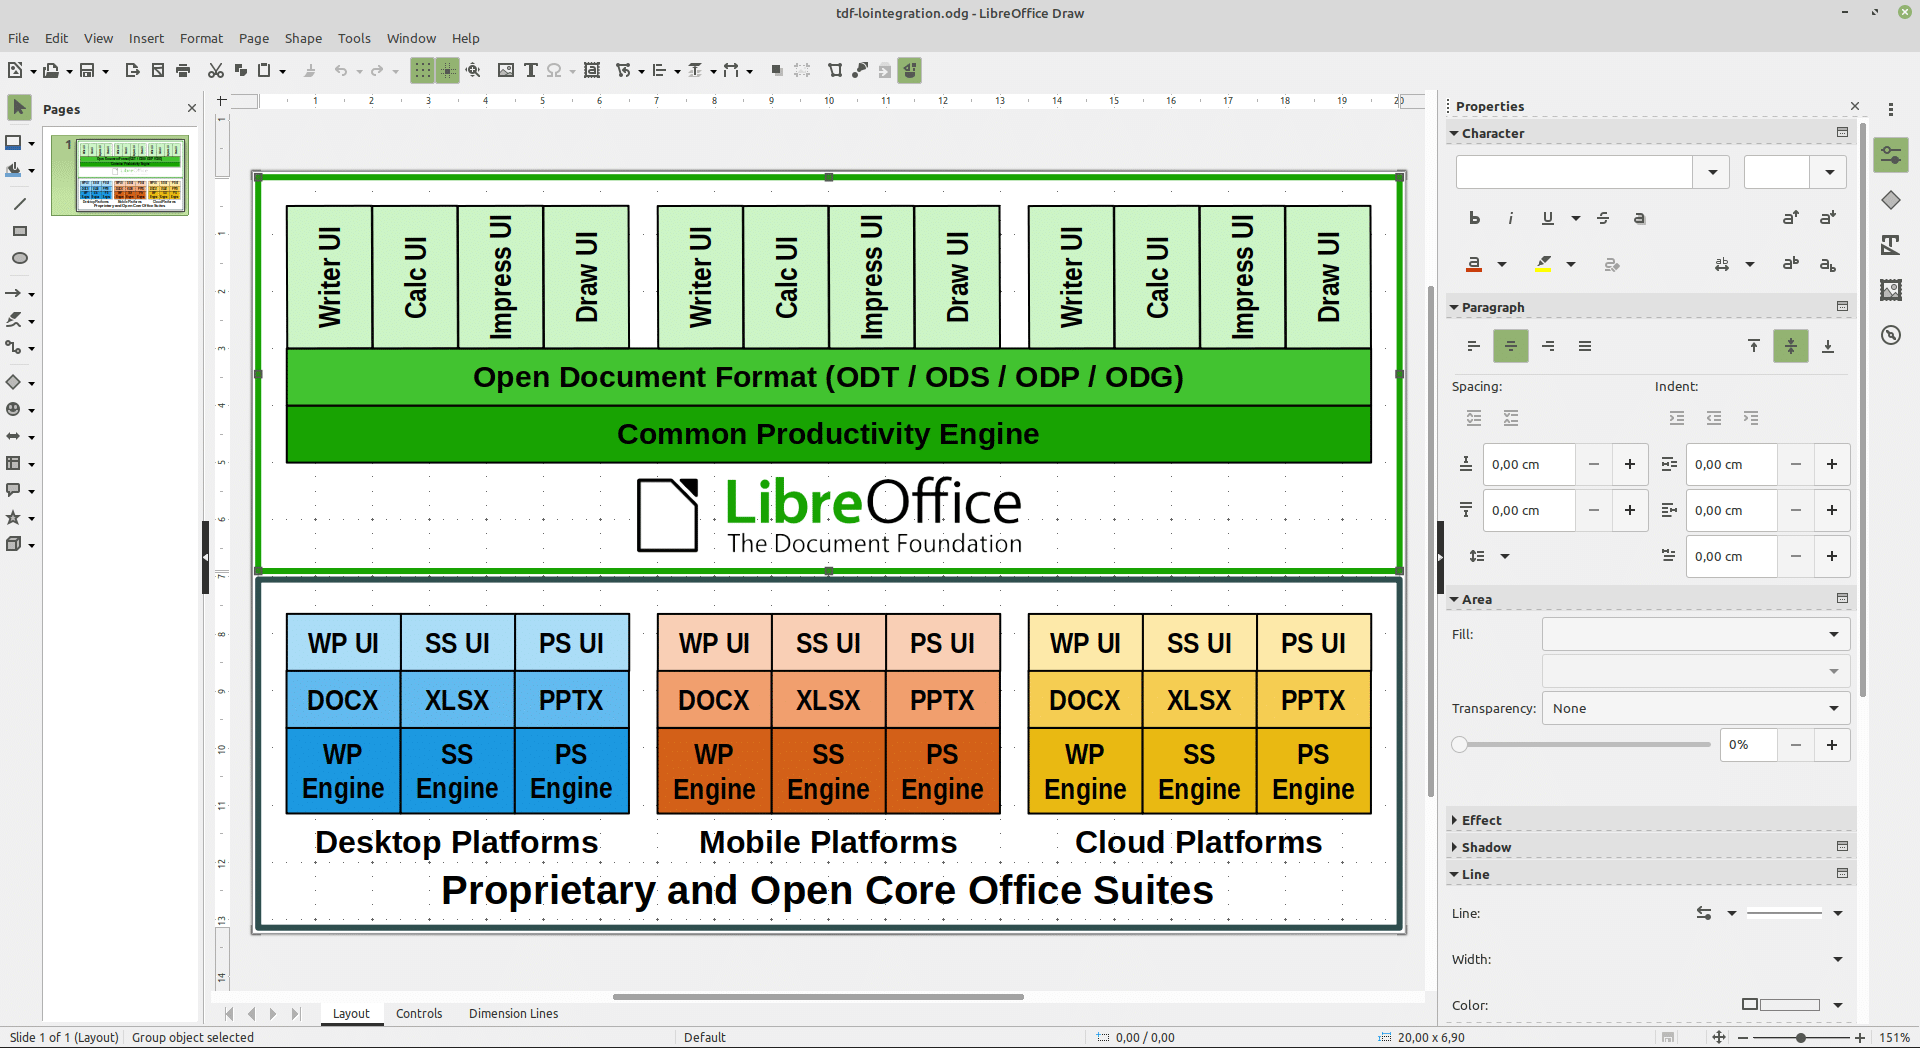1920x1048 pixels.
Task: Click the Increase font size icon
Action: [1791, 218]
